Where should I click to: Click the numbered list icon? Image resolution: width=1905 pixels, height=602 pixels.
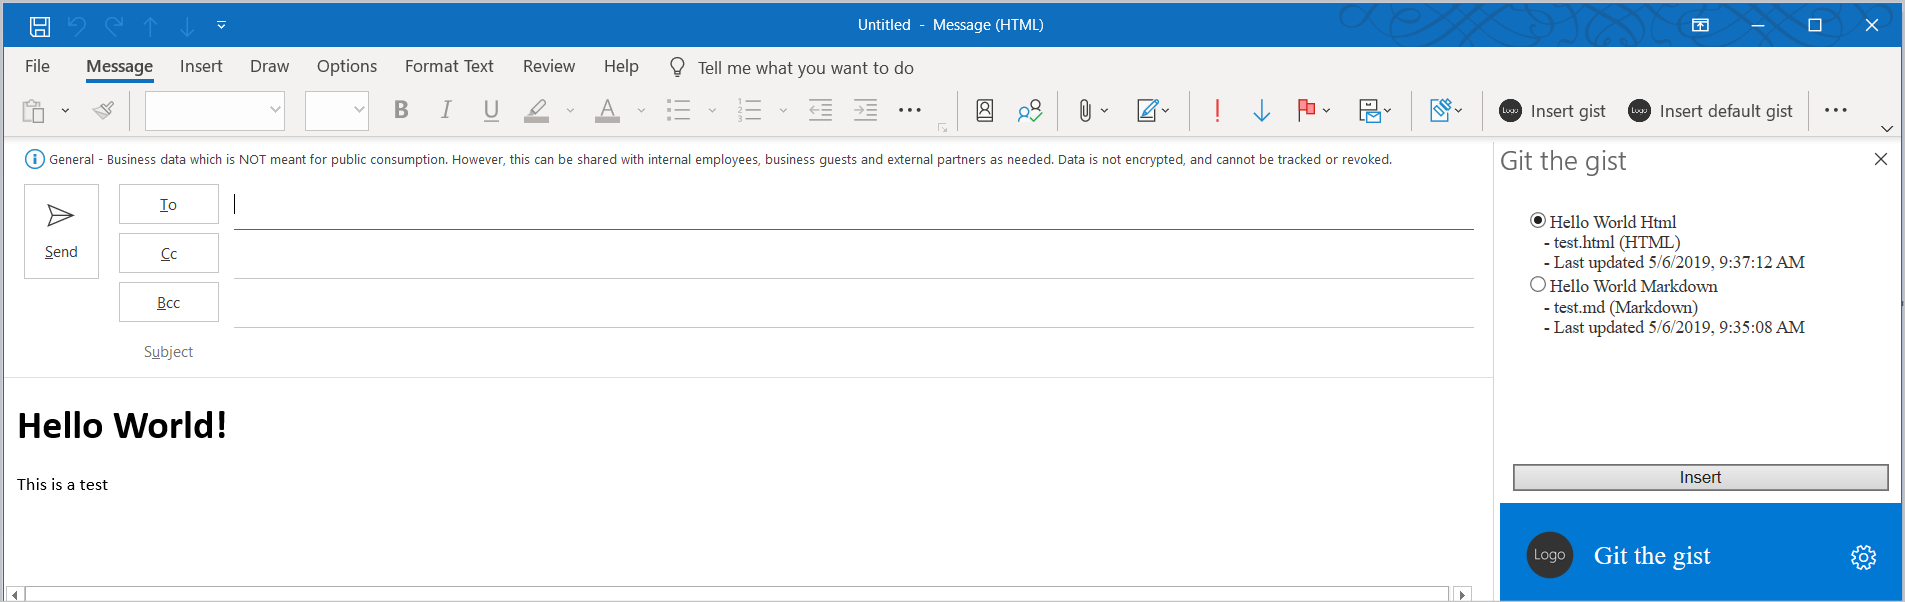click(x=750, y=110)
